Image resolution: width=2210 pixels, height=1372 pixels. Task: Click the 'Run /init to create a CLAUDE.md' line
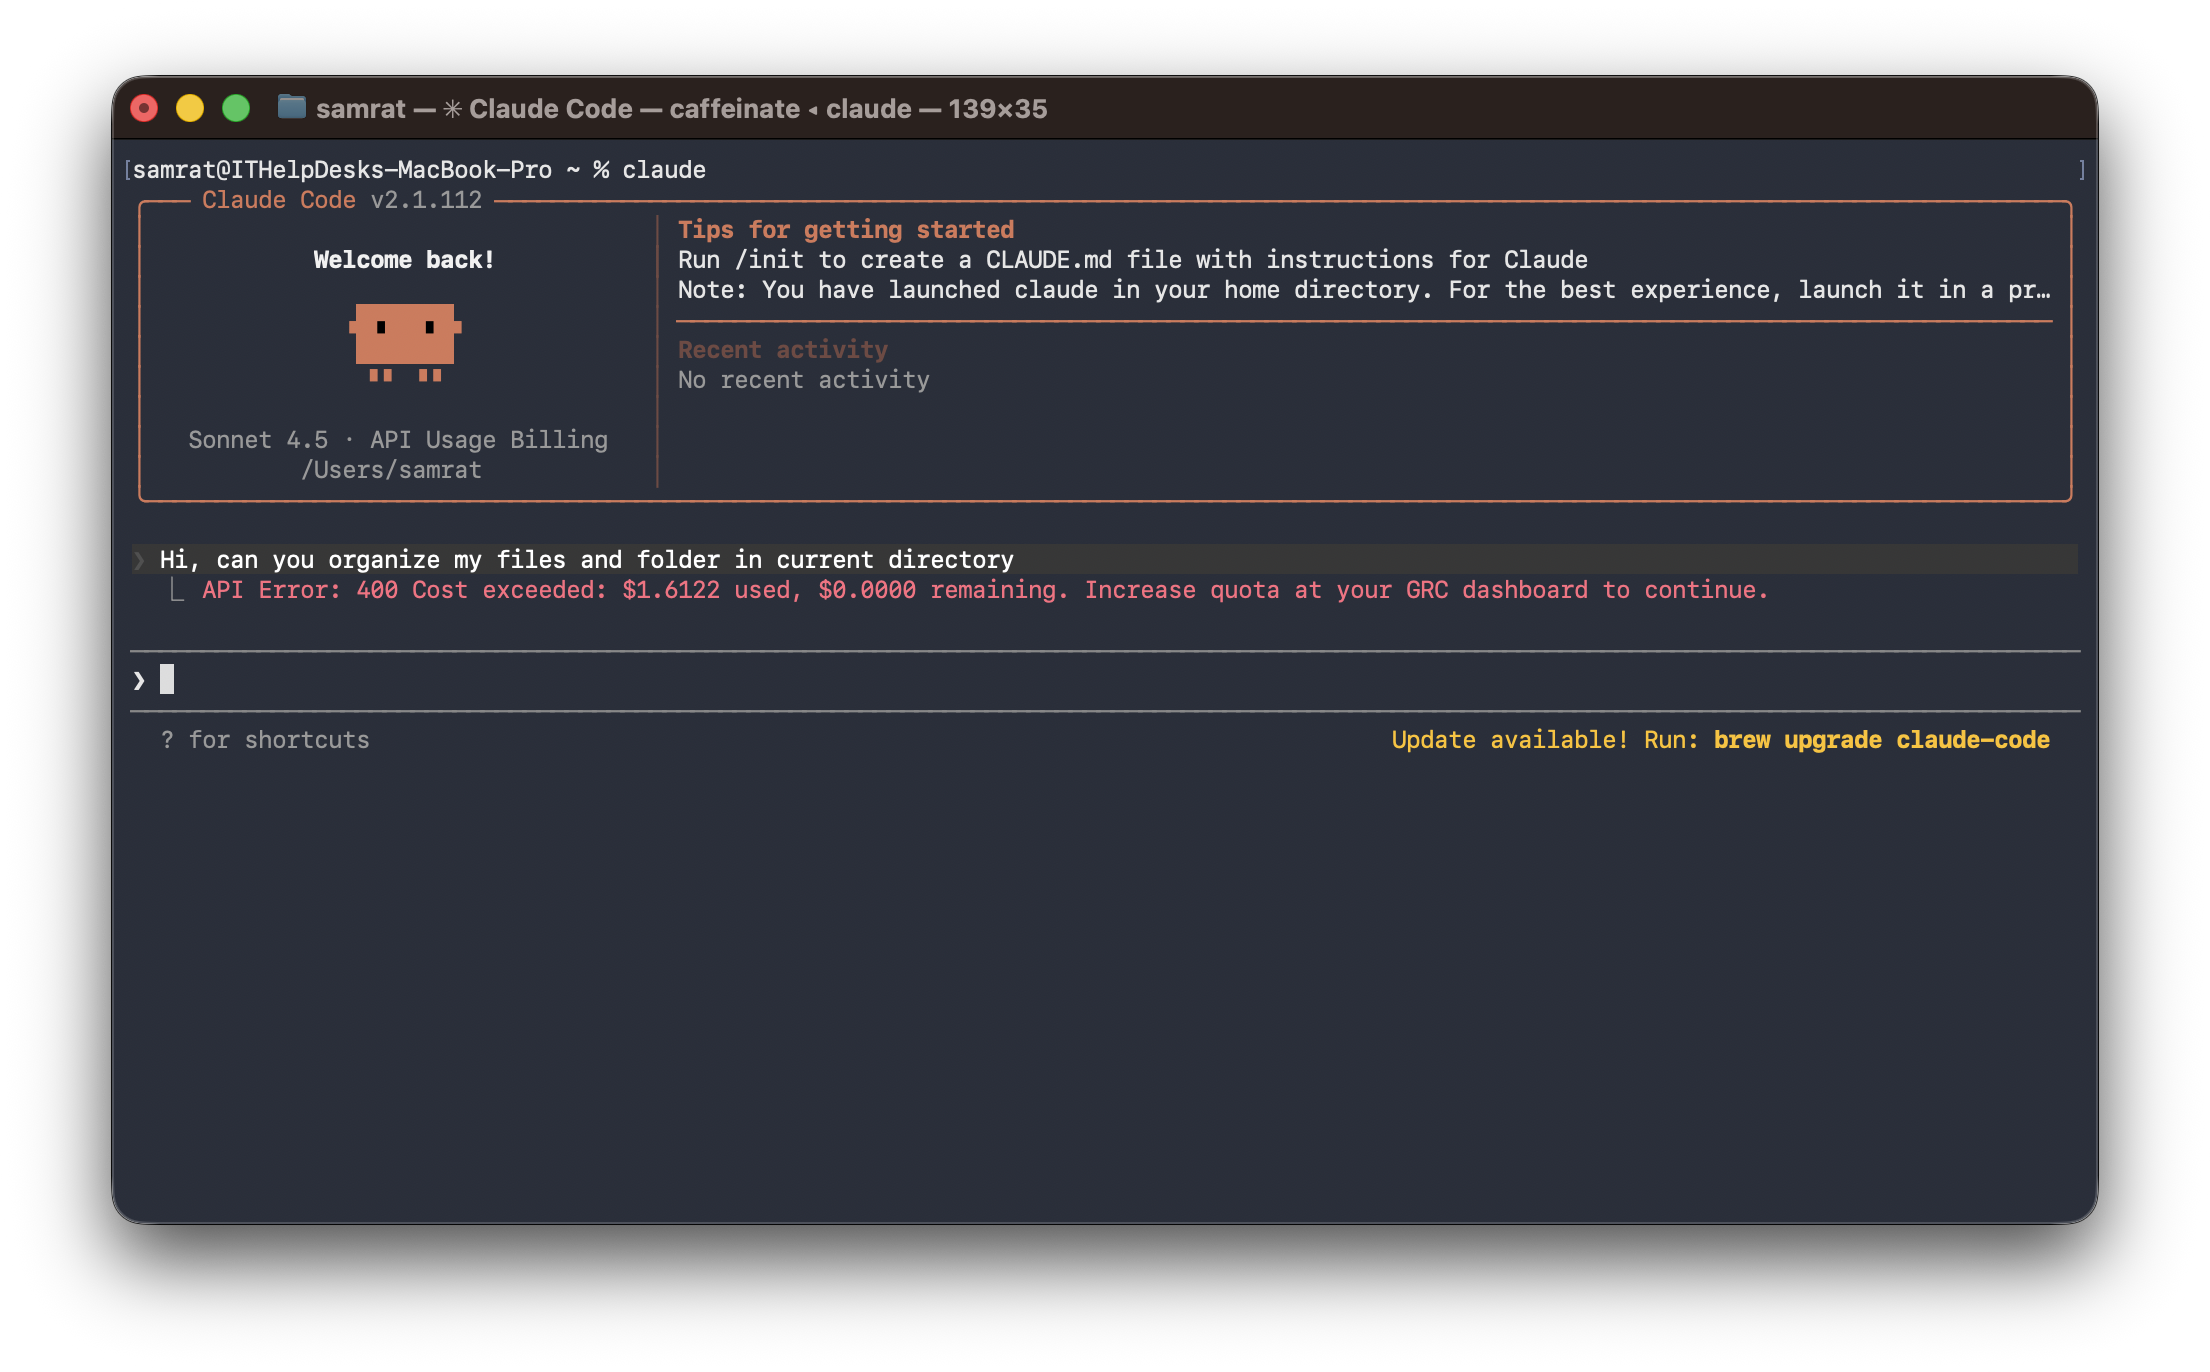tap(1132, 260)
